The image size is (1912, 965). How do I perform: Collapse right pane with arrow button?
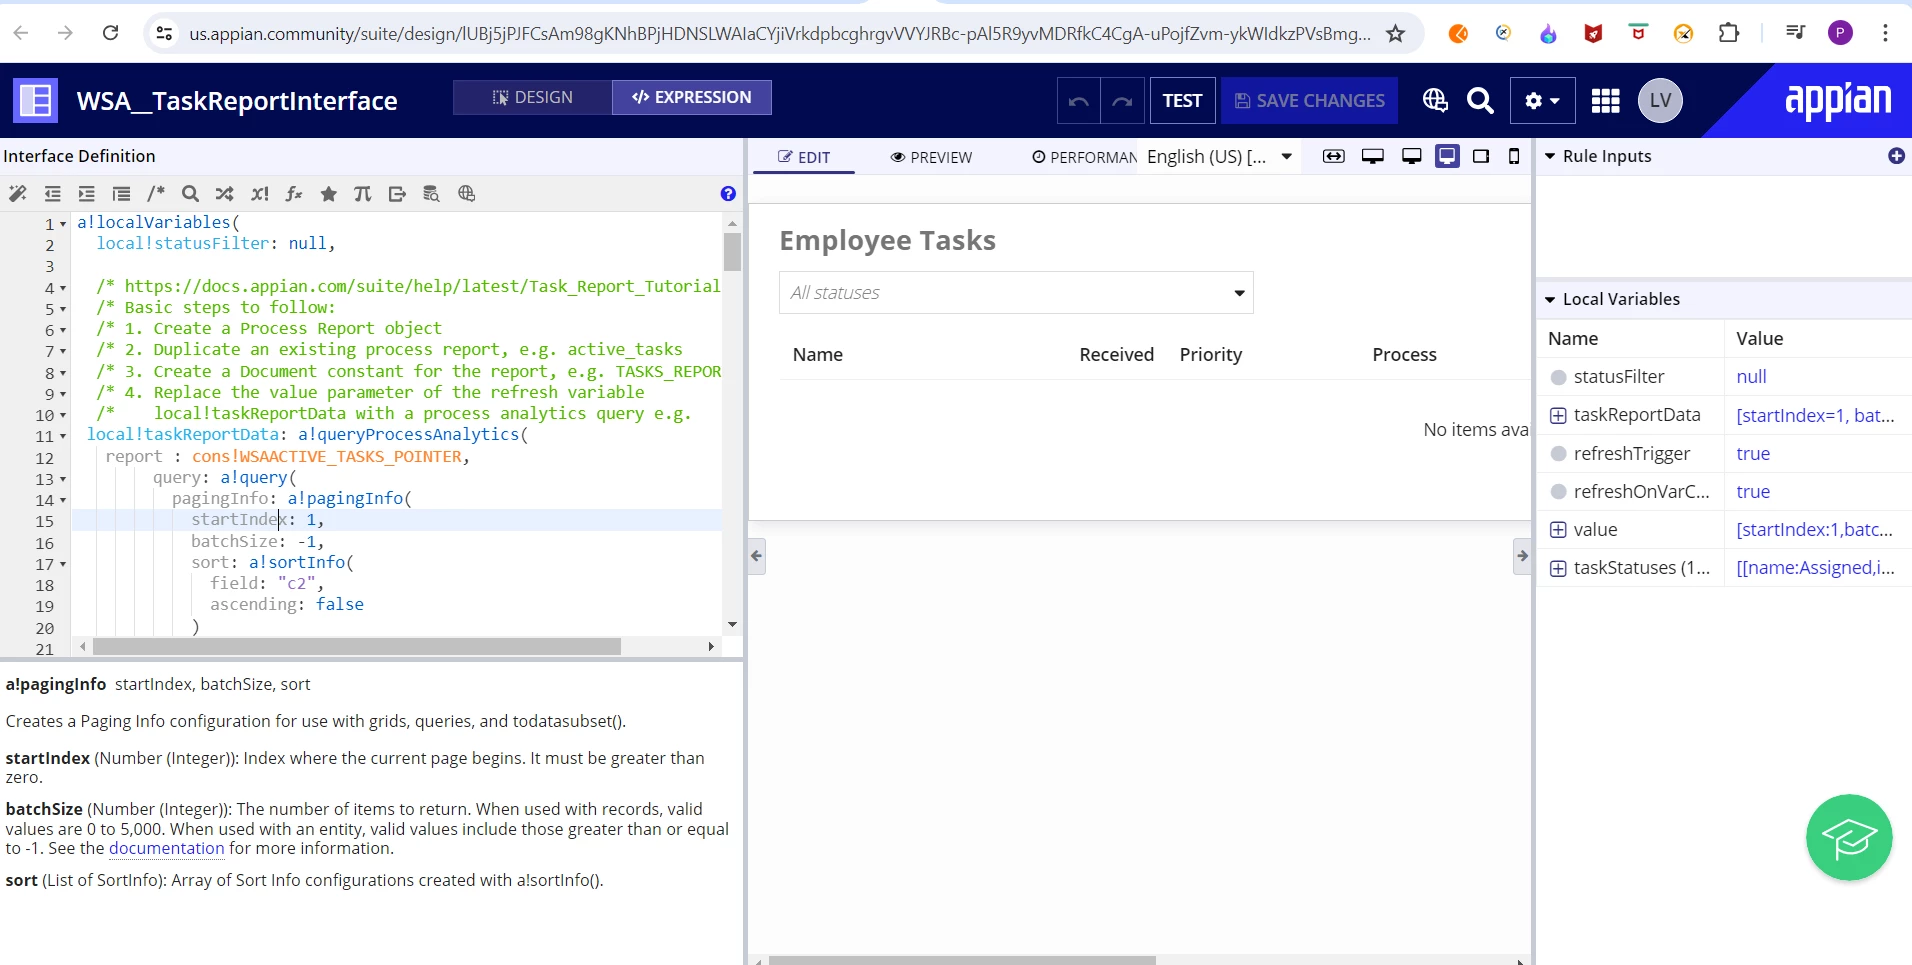click(1522, 556)
